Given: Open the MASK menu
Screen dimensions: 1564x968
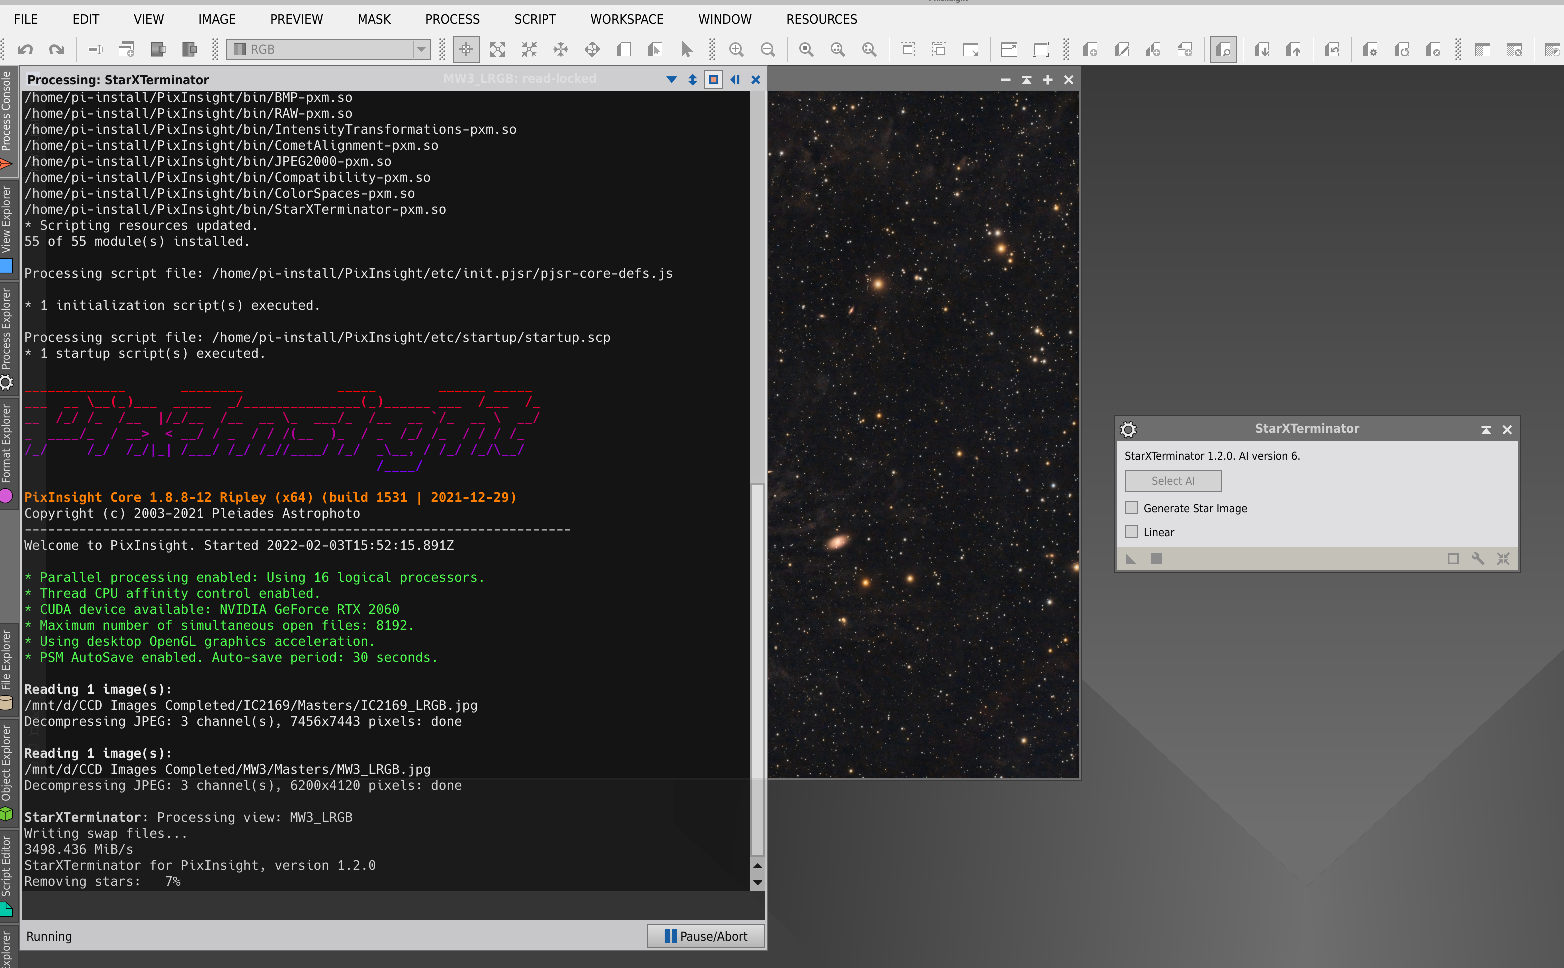Looking at the screenshot, I should point(375,19).
